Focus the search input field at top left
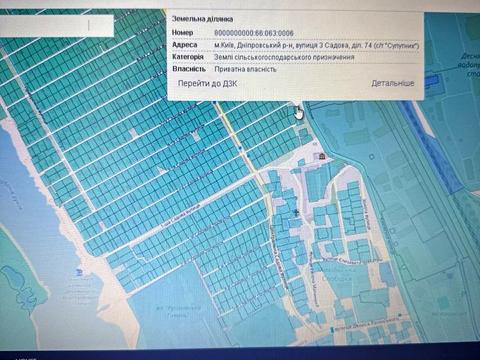 [x=57, y=25]
